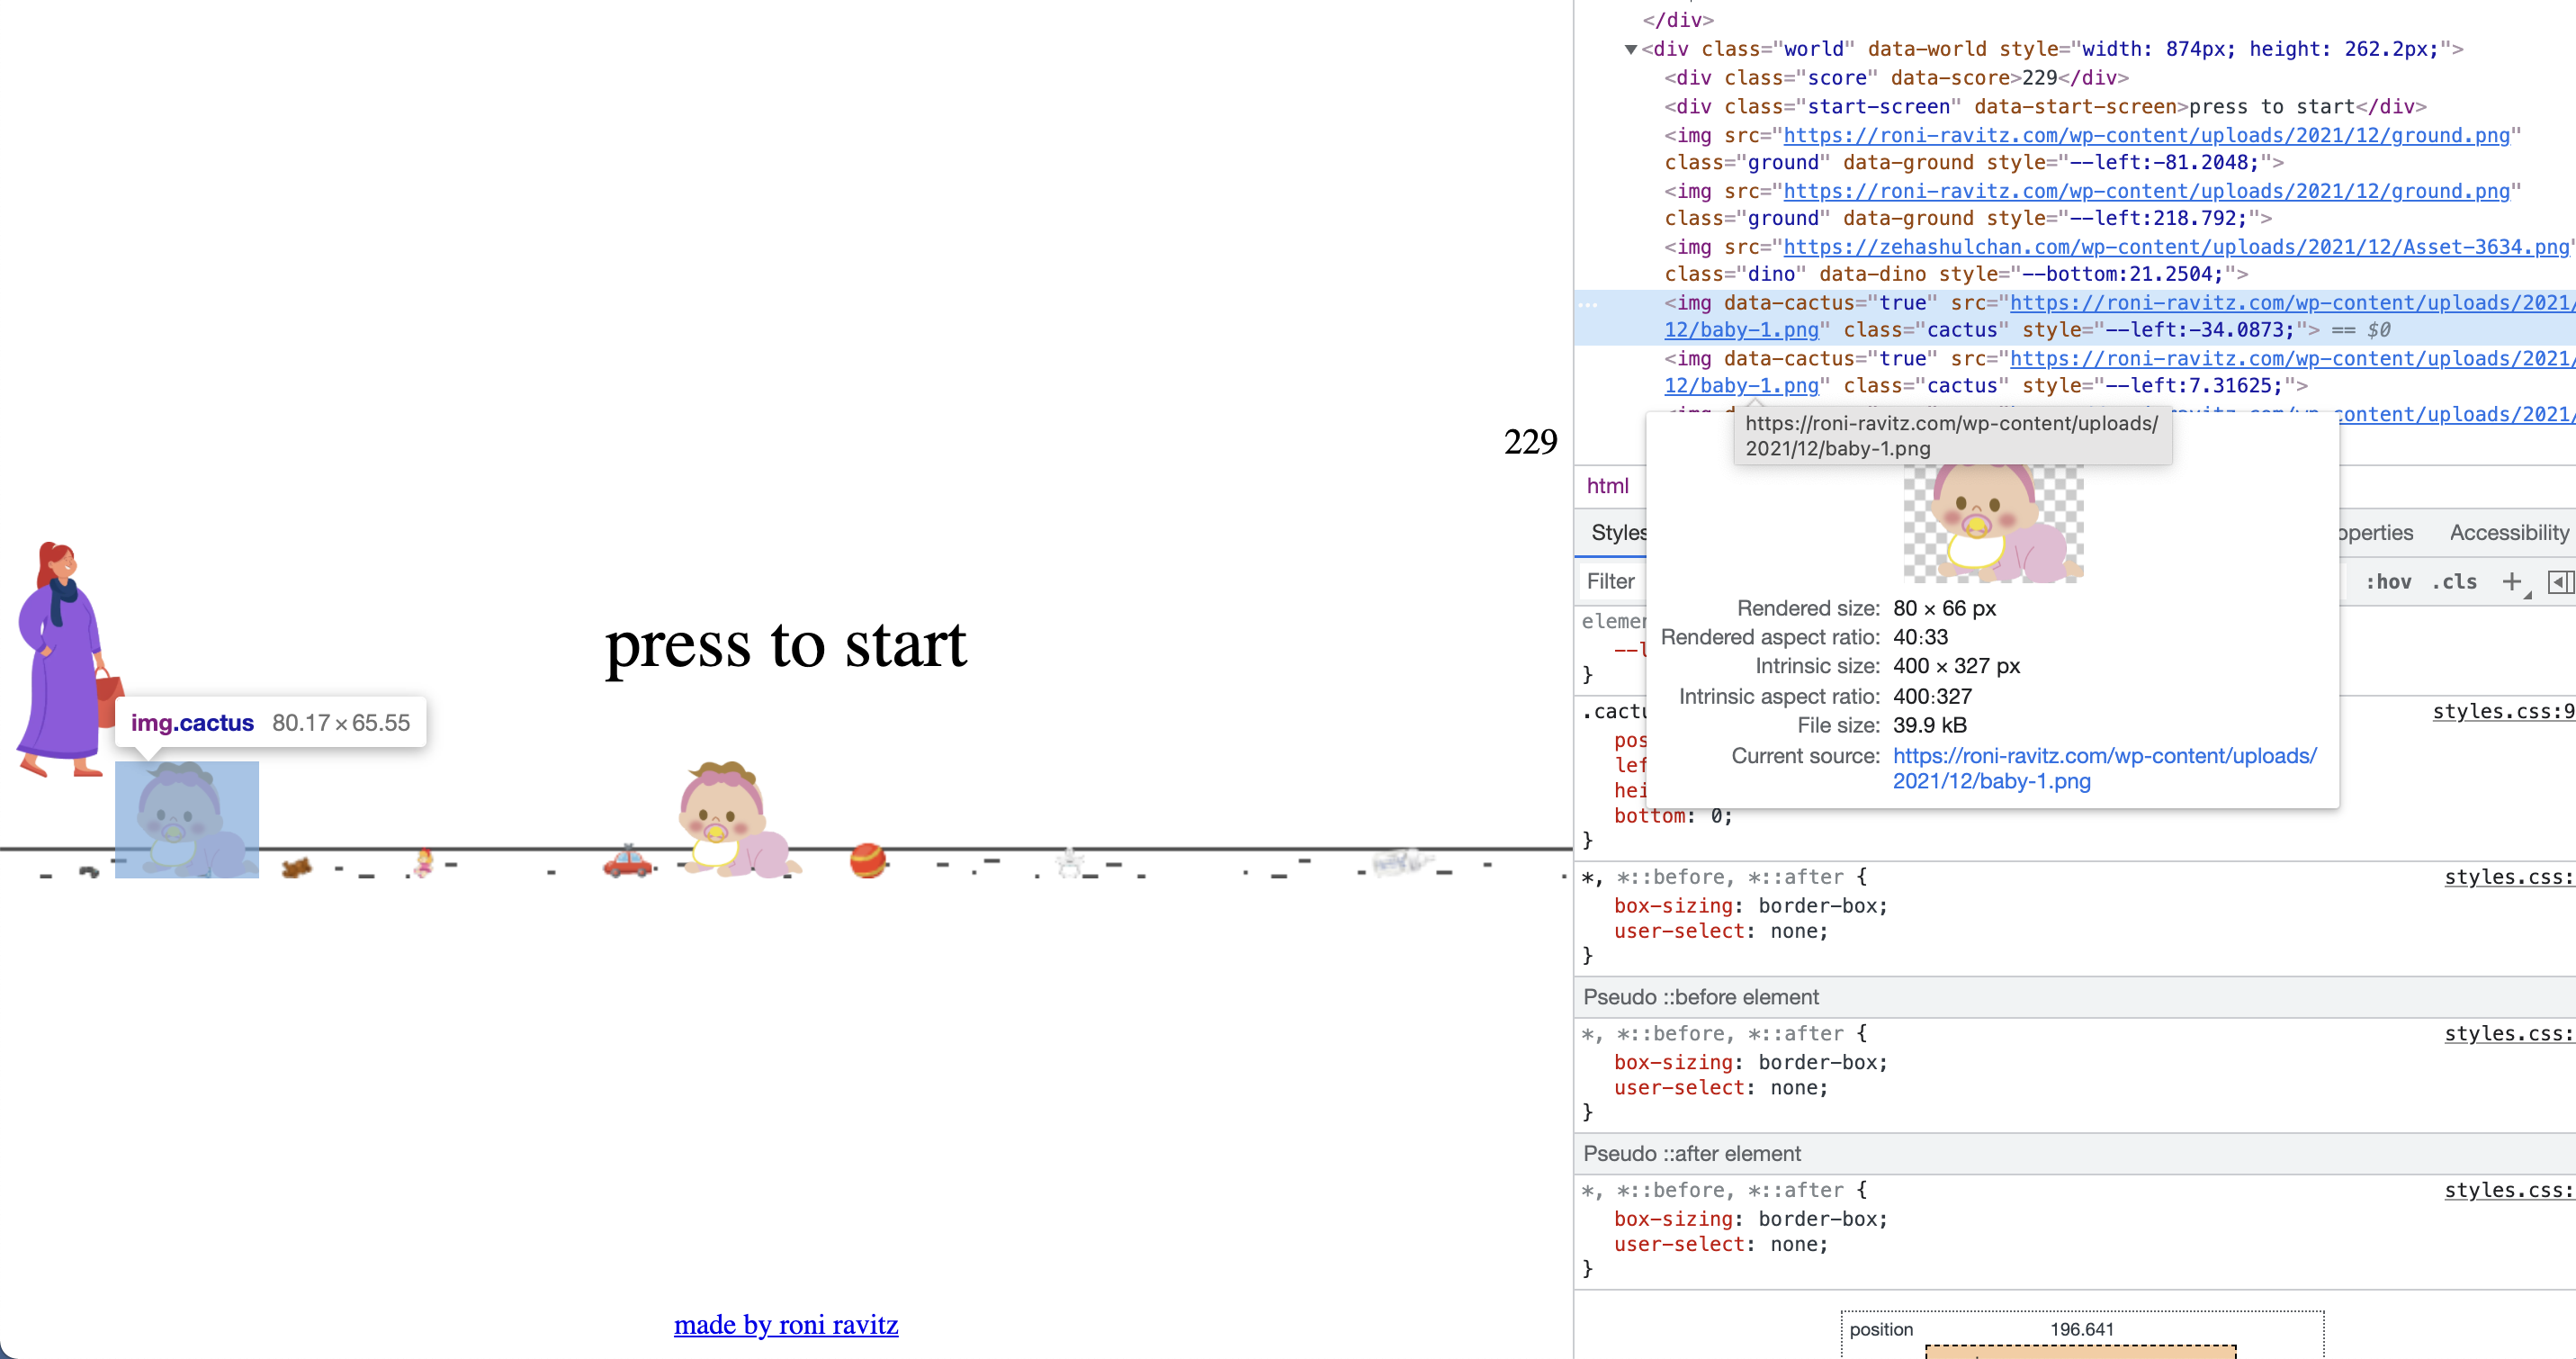2576x1359 pixels.
Task: Click the Filter field in the Styles pane
Action: pyautogui.click(x=1611, y=581)
